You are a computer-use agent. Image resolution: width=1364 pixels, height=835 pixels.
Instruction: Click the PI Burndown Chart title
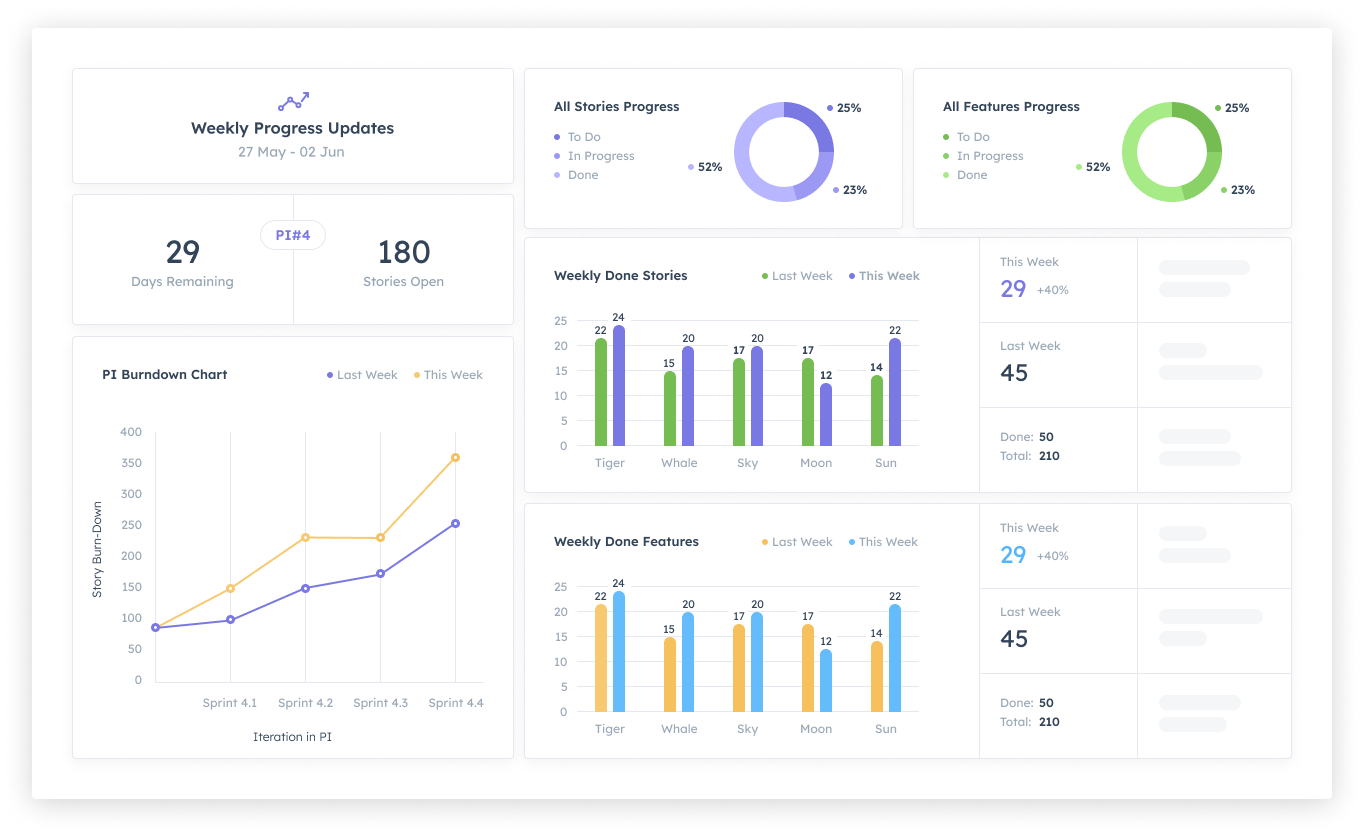tap(165, 375)
